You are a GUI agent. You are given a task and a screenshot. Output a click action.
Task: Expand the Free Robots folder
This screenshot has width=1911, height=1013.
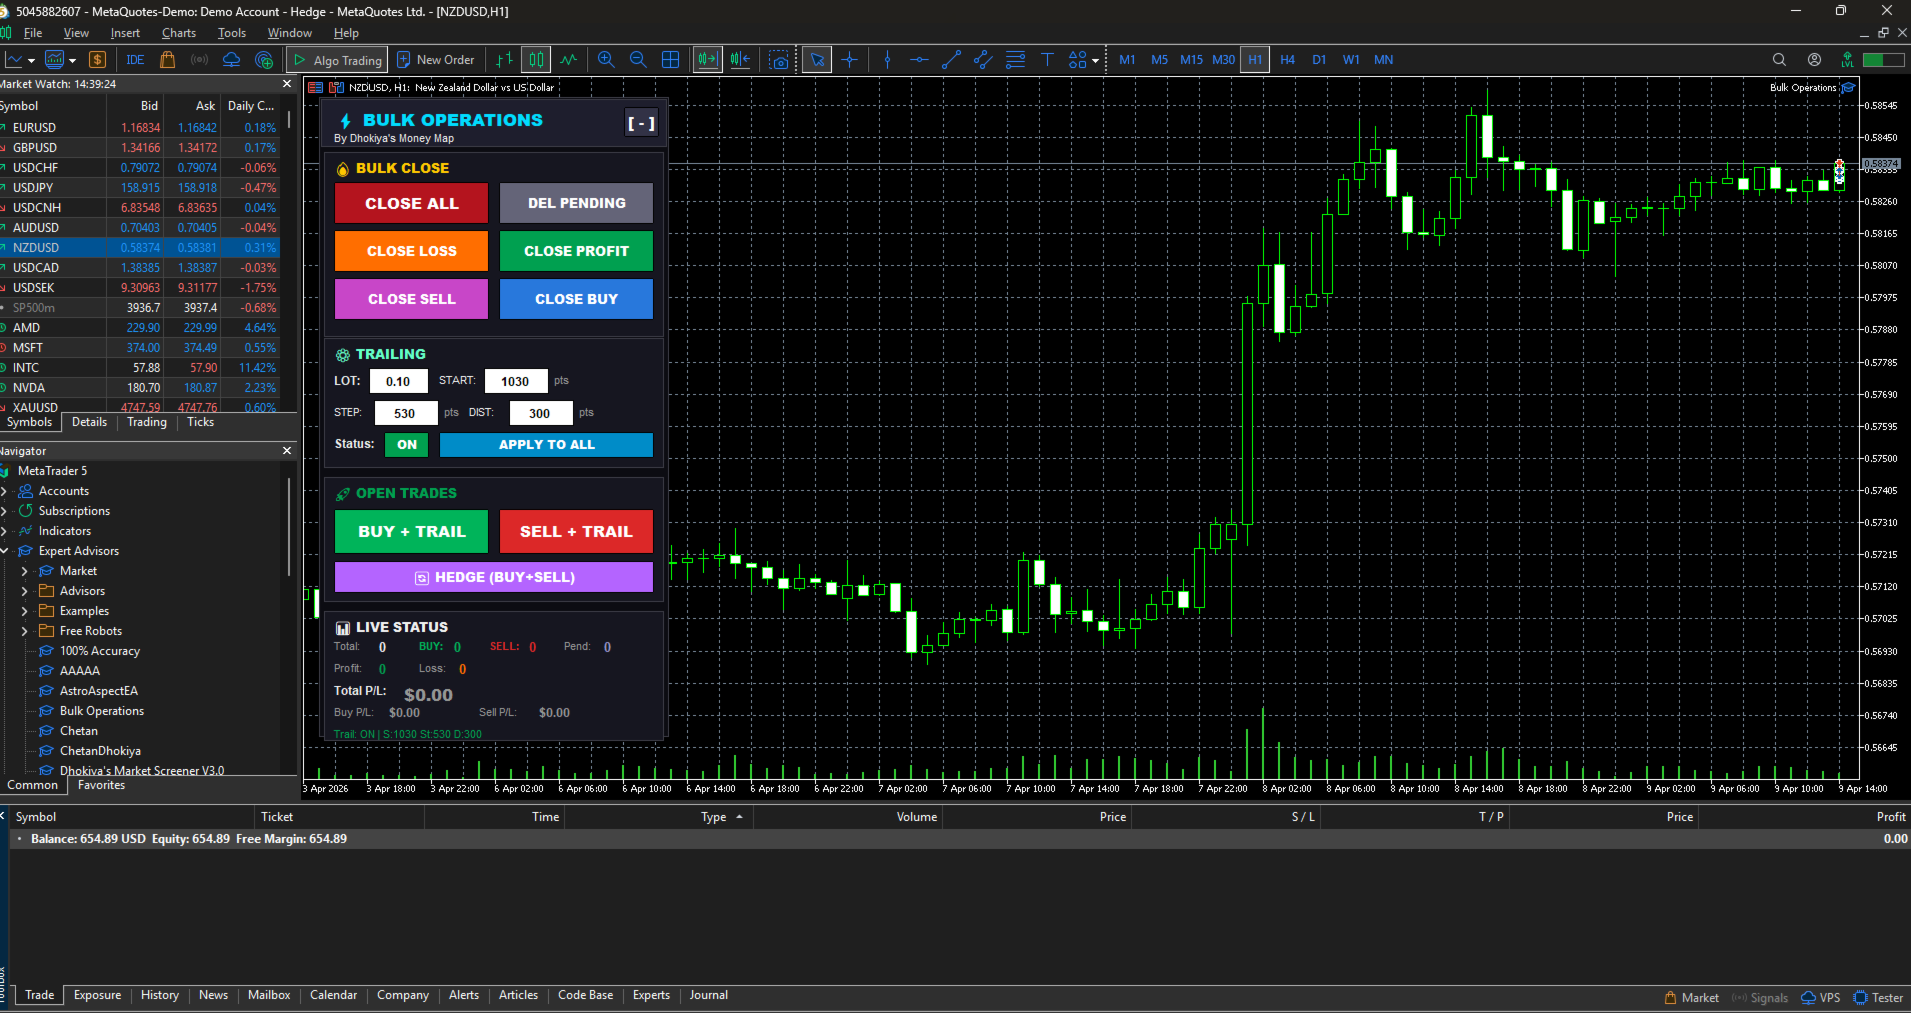(x=25, y=631)
